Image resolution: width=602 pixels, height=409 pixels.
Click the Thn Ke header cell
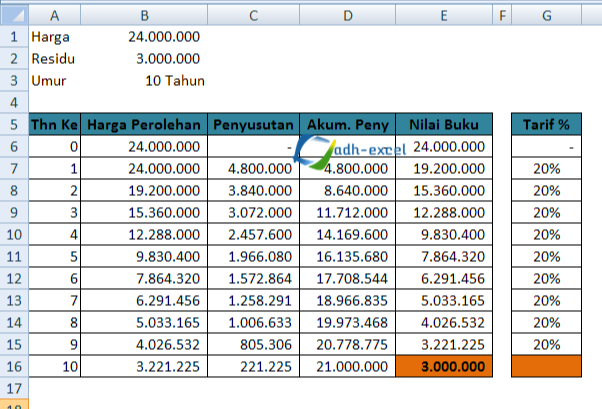pyautogui.click(x=55, y=124)
